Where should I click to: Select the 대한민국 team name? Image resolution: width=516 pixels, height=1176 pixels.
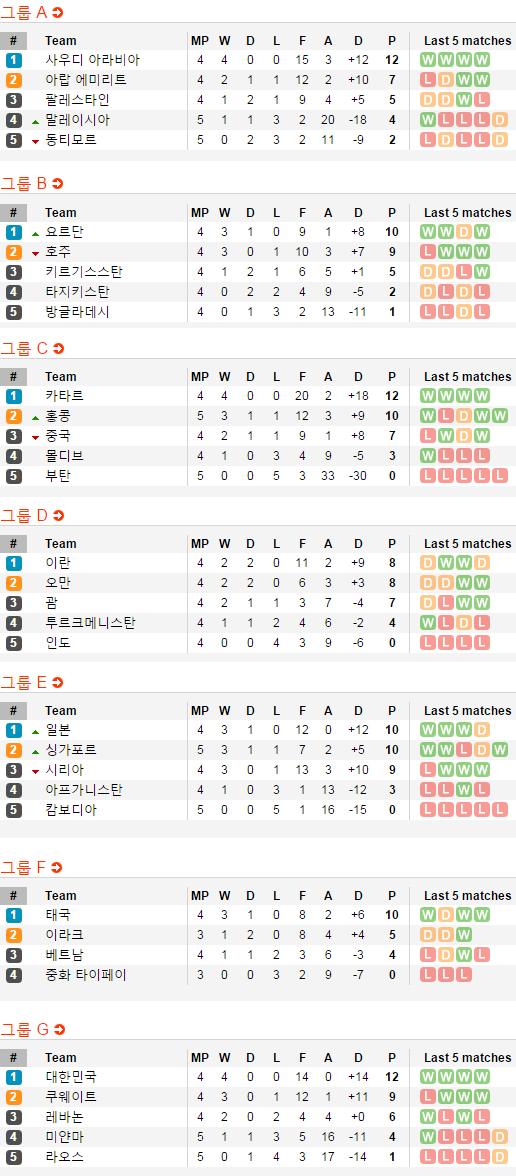(x=70, y=1077)
